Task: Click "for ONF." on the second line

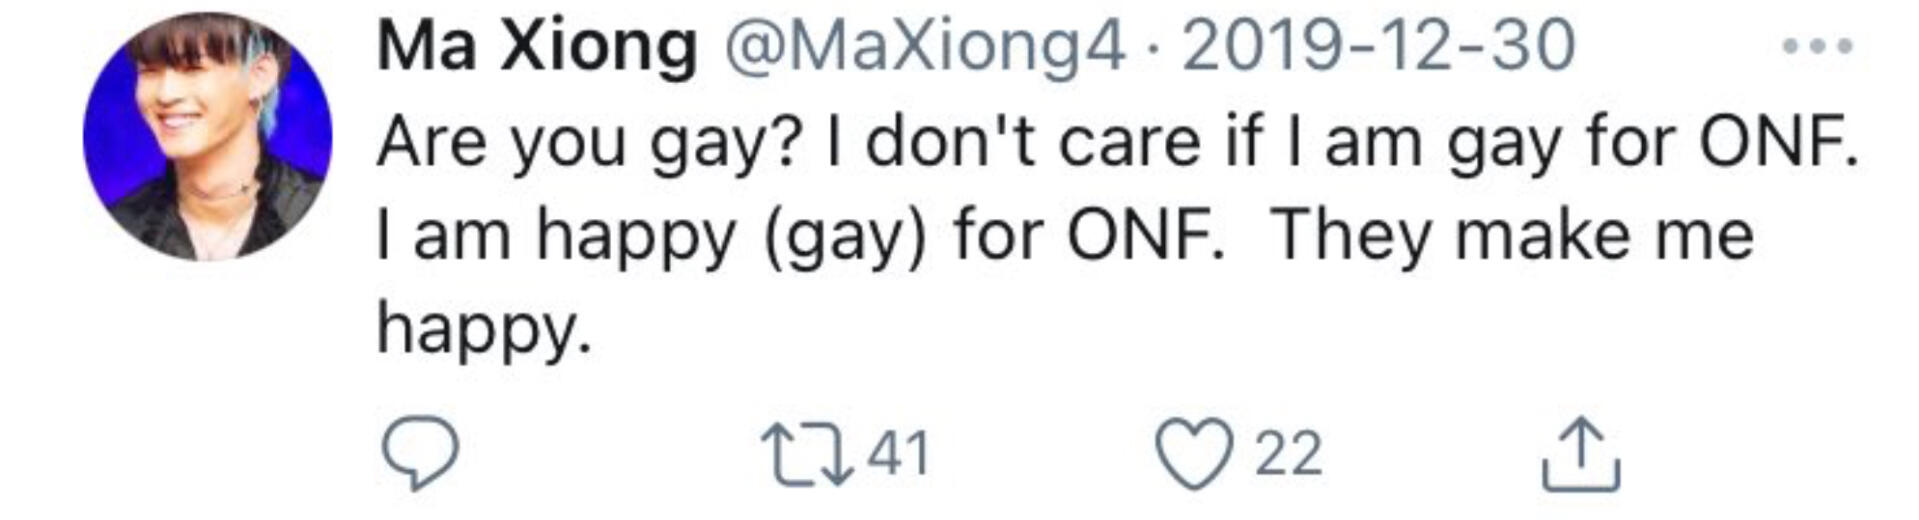Action: (1088, 236)
